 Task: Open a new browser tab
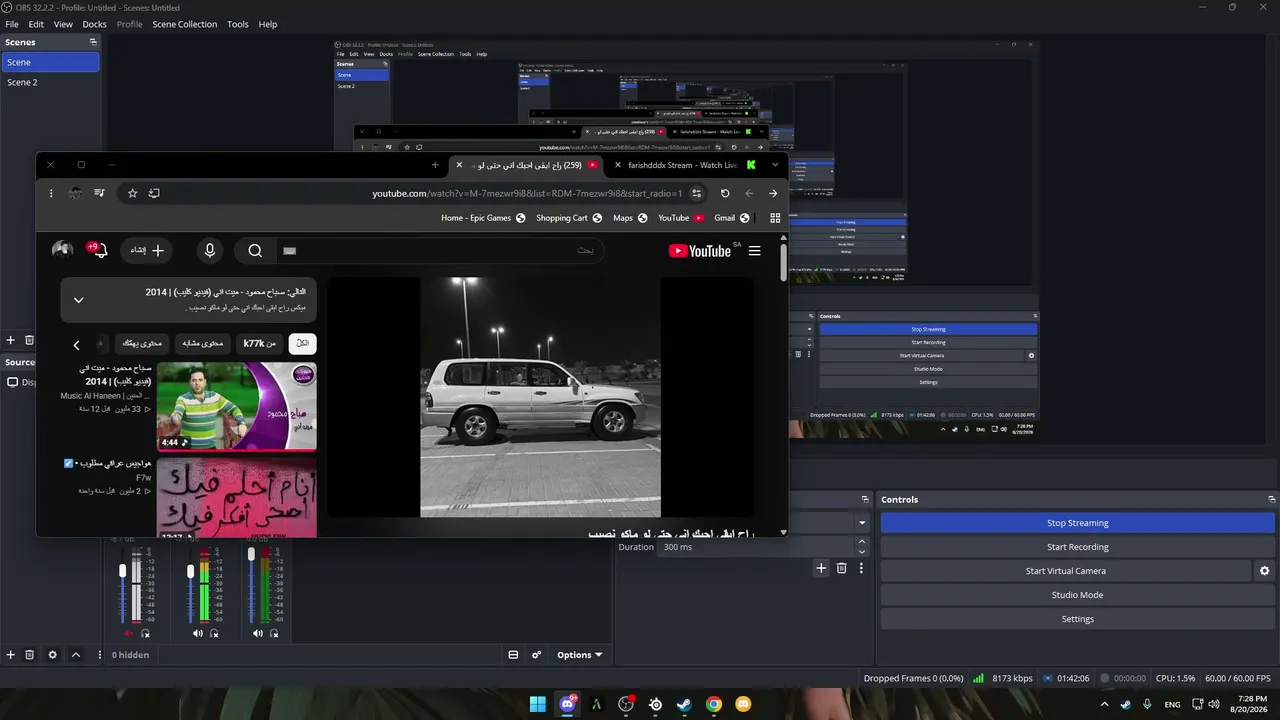pyautogui.click(x=435, y=165)
